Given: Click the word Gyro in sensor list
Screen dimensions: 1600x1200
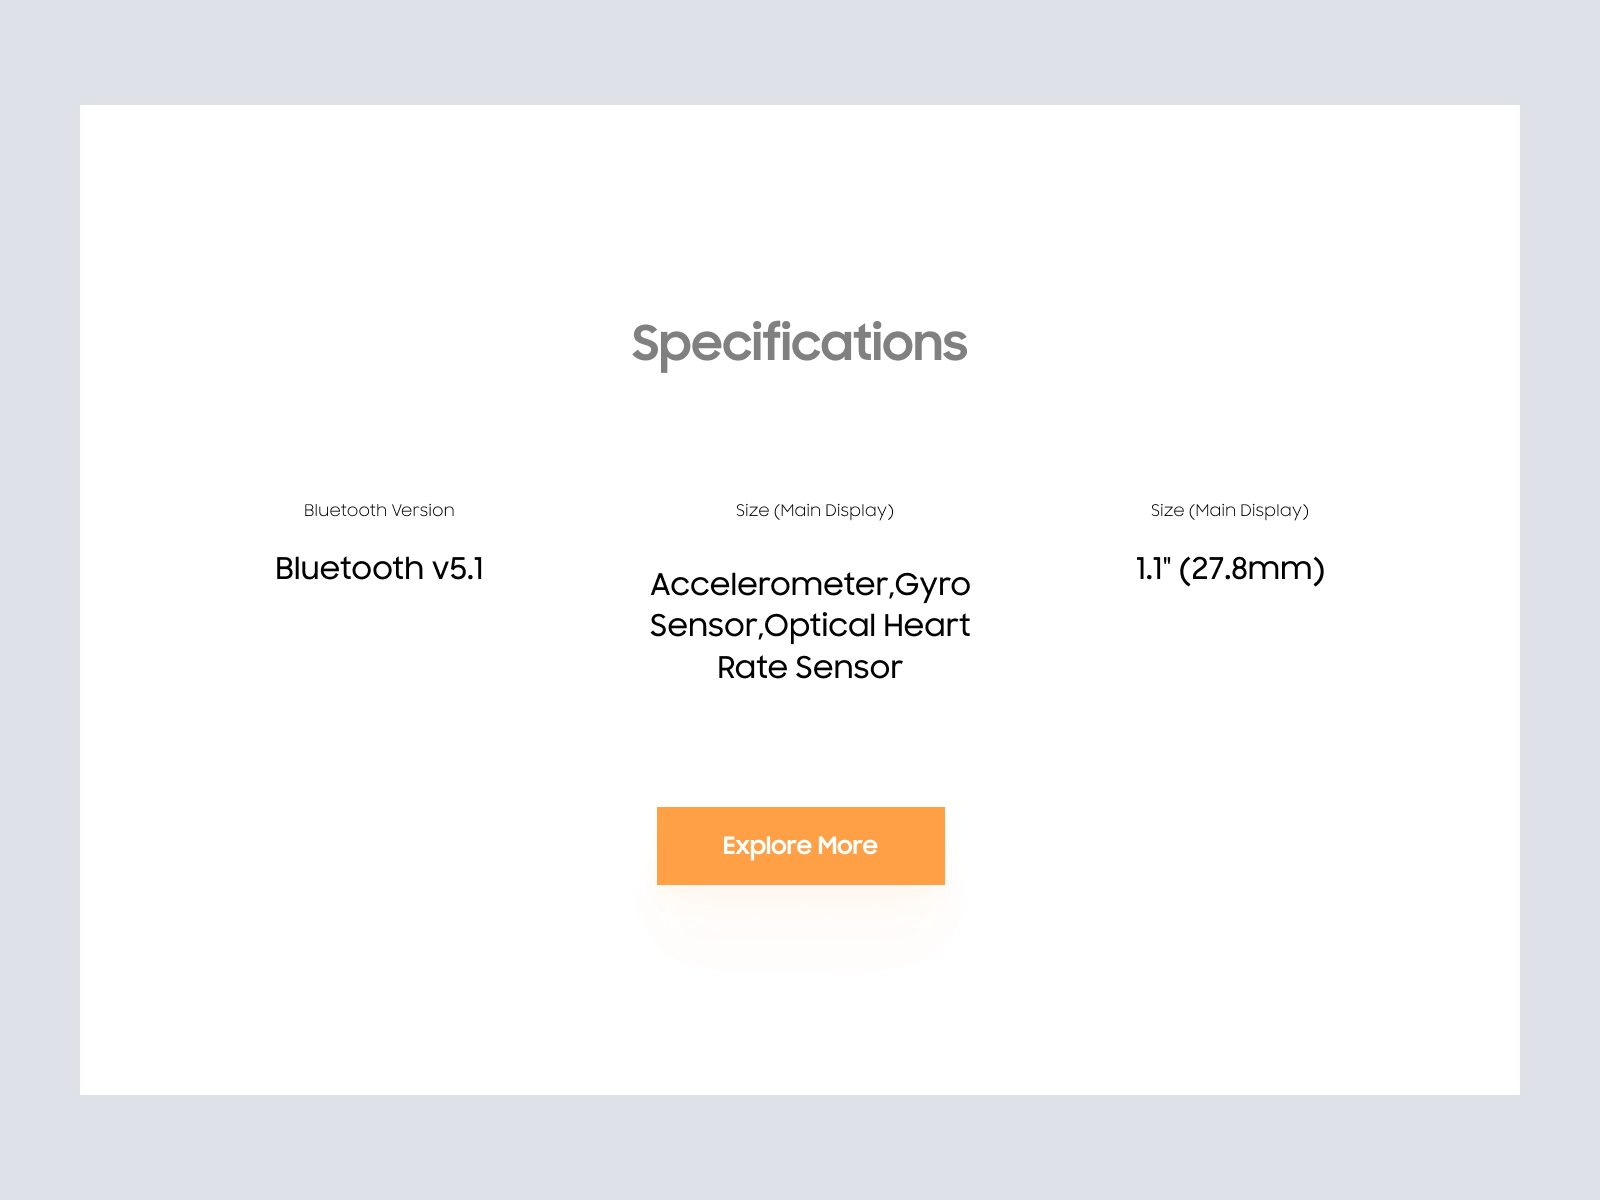Looking at the screenshot, I should pos(933,585).
